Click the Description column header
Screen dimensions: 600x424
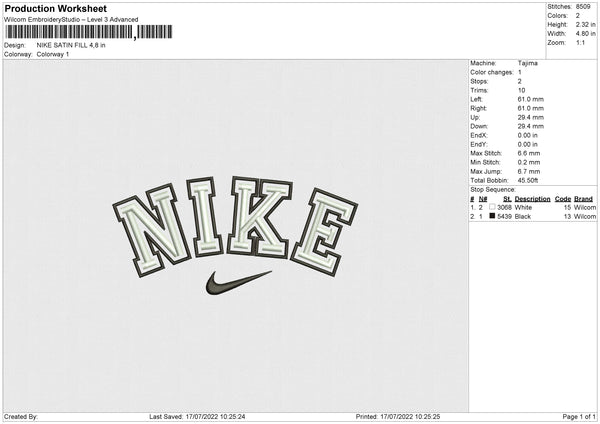[532, 199]
